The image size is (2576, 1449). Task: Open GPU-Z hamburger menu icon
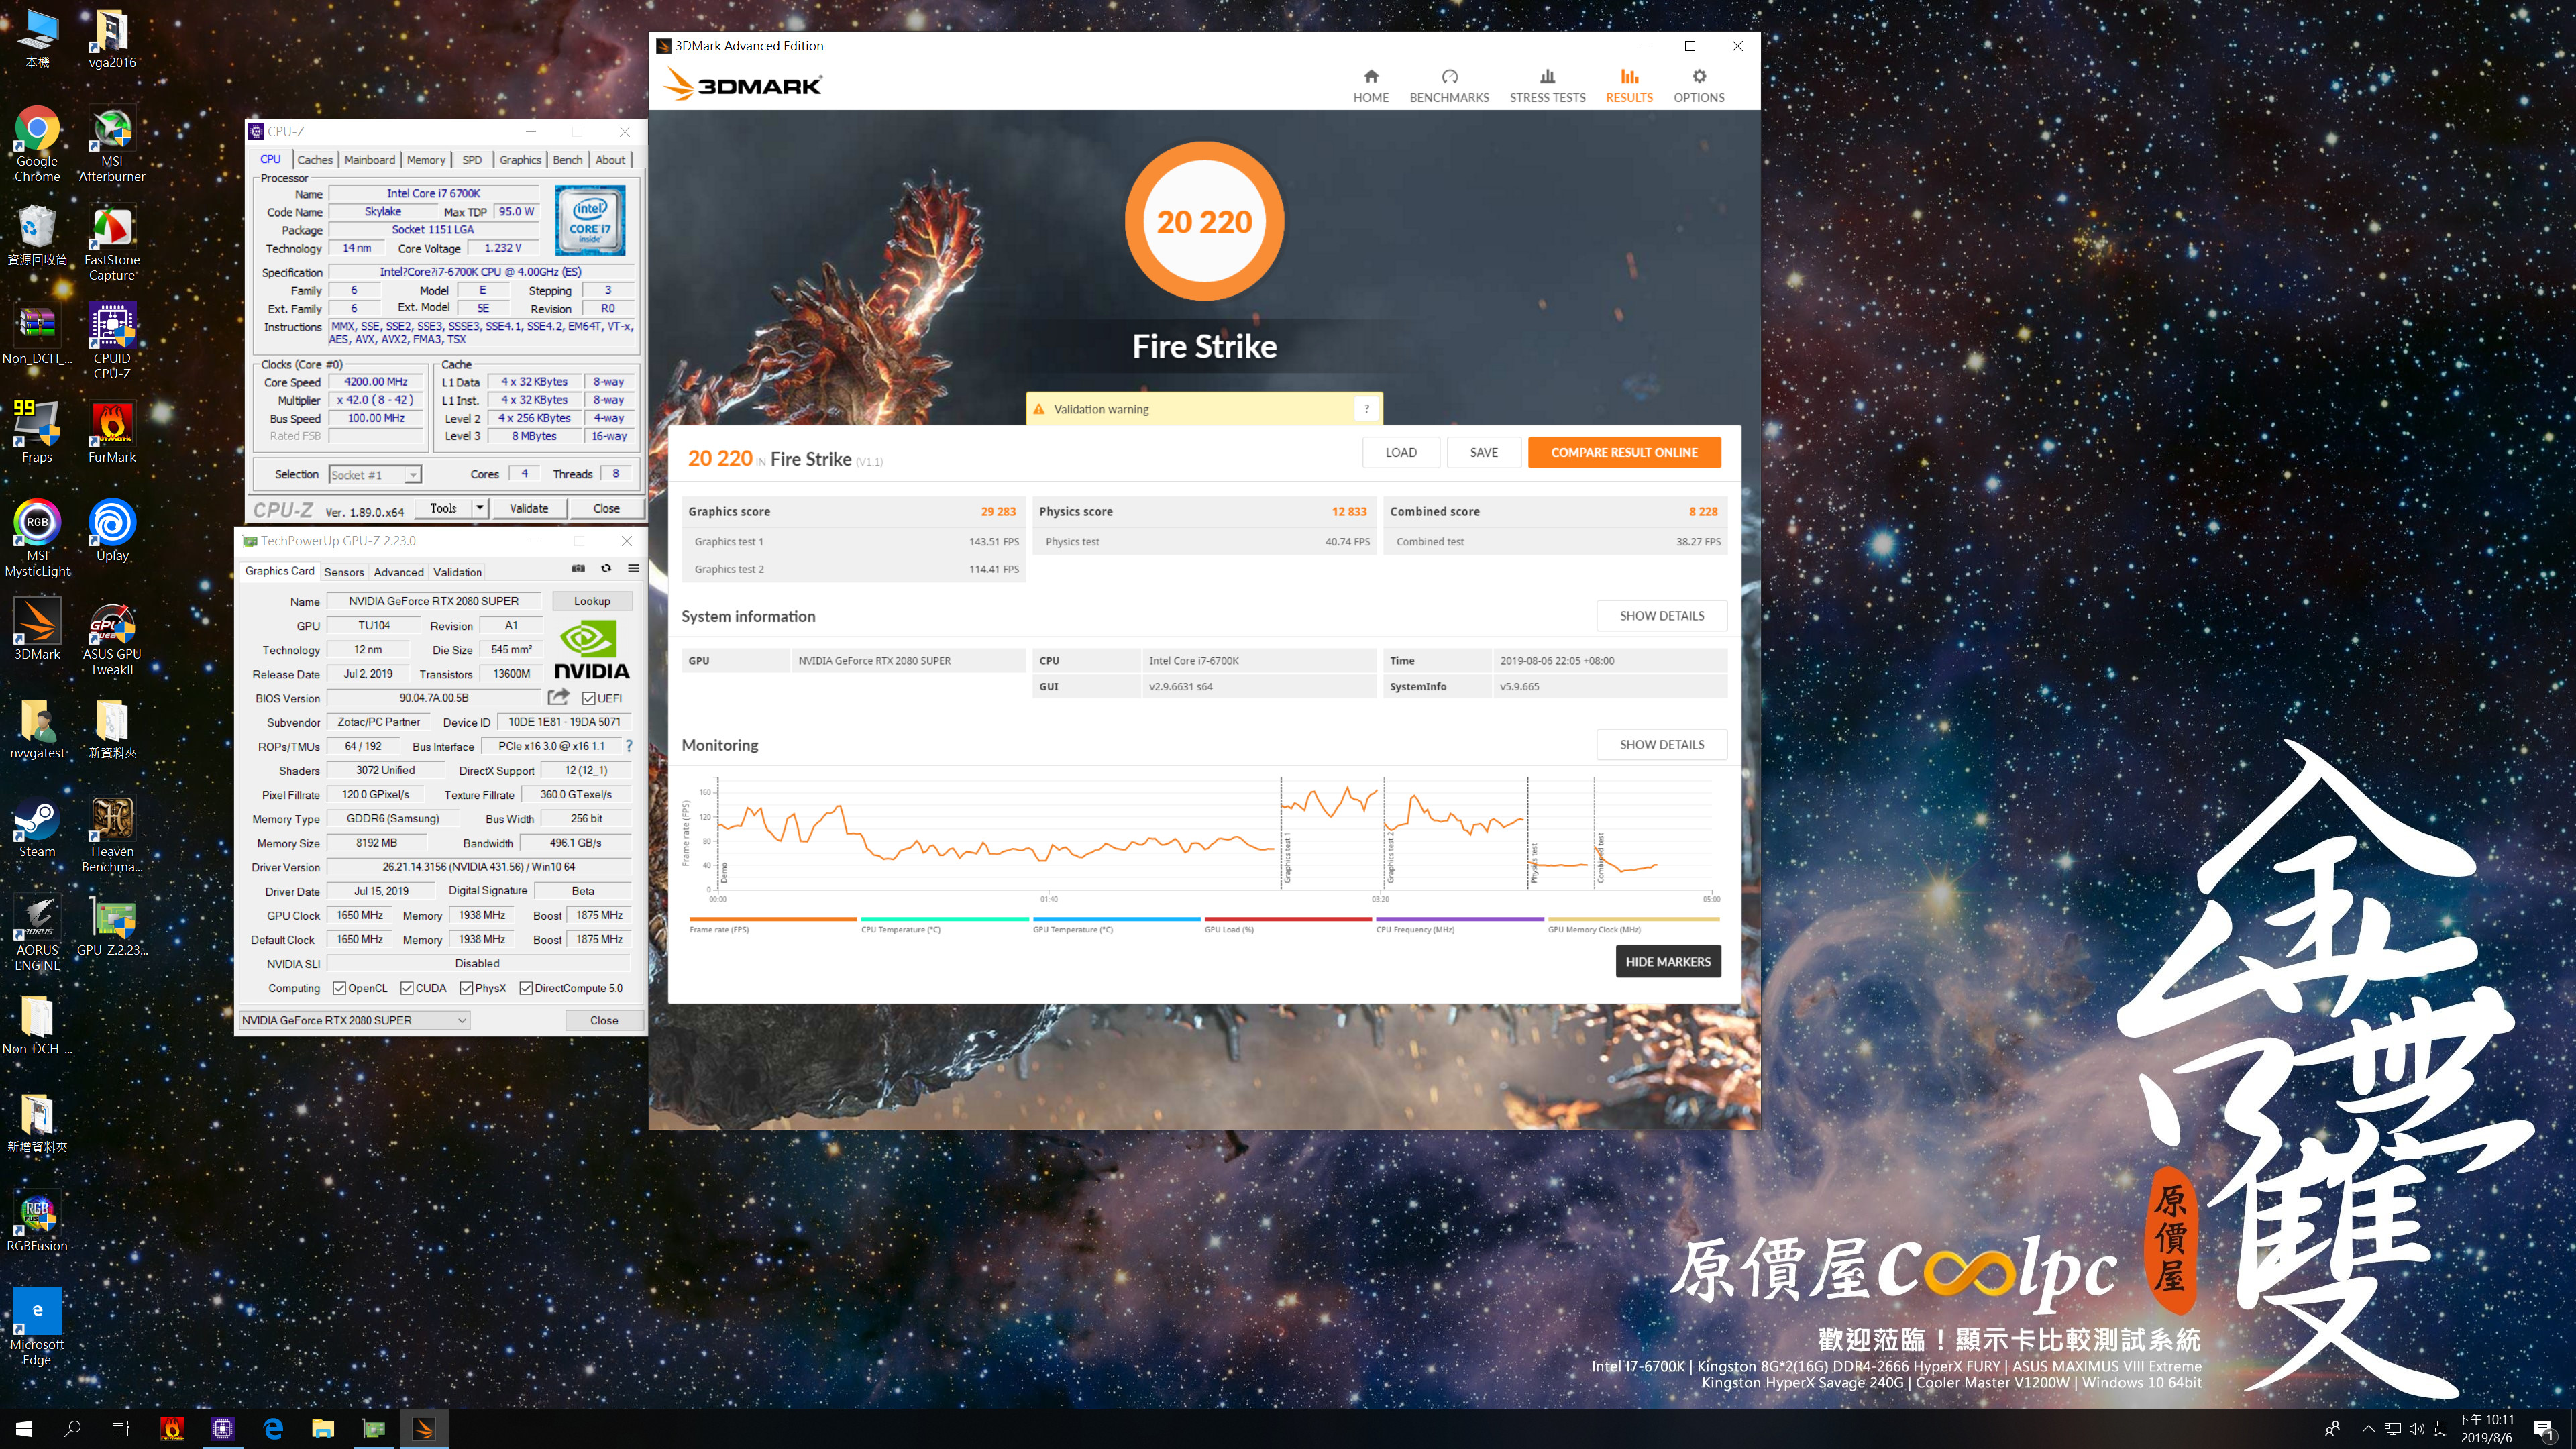633,569
